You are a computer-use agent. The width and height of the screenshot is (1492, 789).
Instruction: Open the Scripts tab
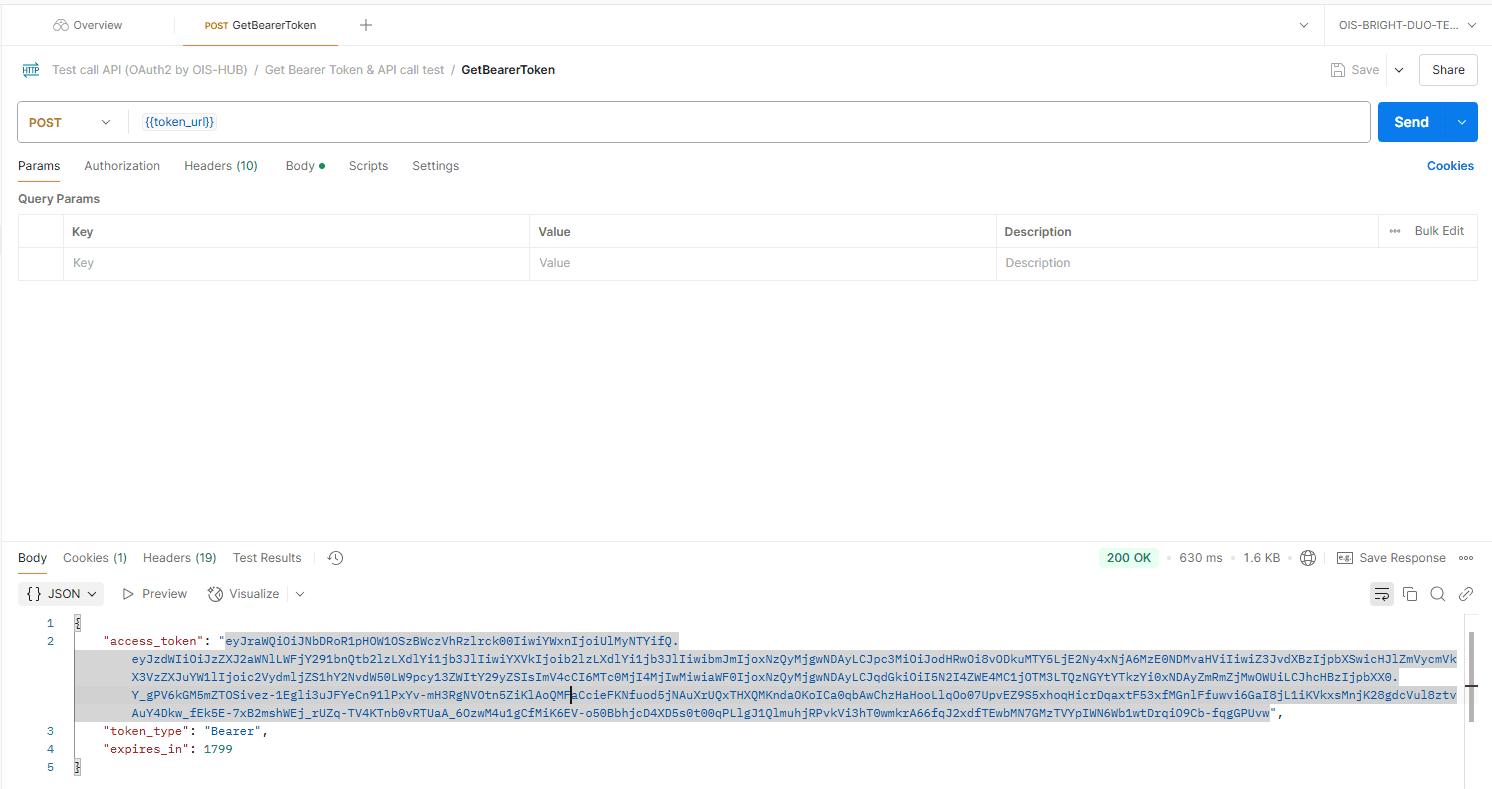[x=368, y=166]
